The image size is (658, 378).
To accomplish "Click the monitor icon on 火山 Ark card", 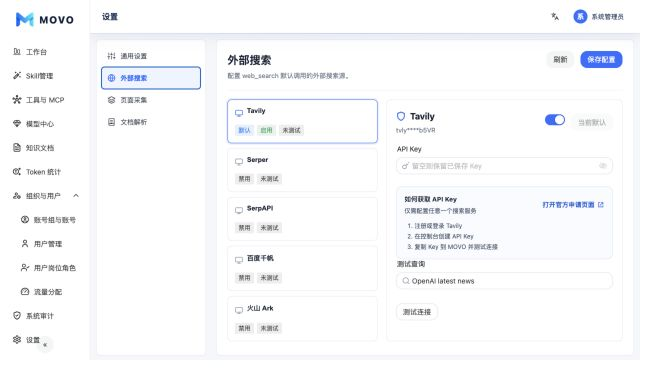I will click(x=239, y=310).
